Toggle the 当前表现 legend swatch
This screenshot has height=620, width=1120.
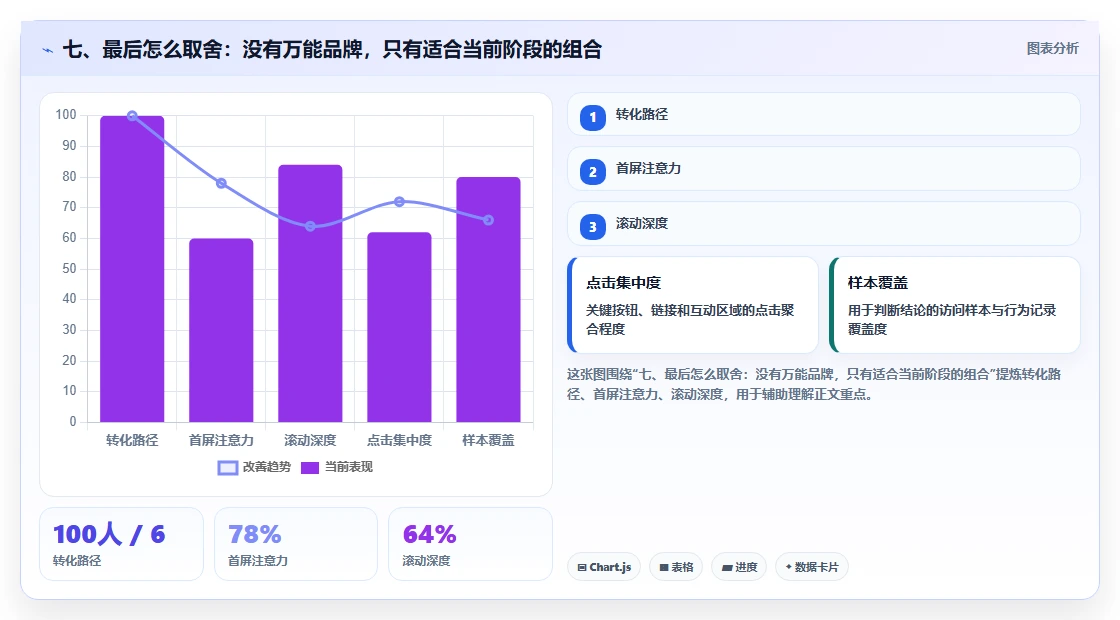tap(309, 468)
